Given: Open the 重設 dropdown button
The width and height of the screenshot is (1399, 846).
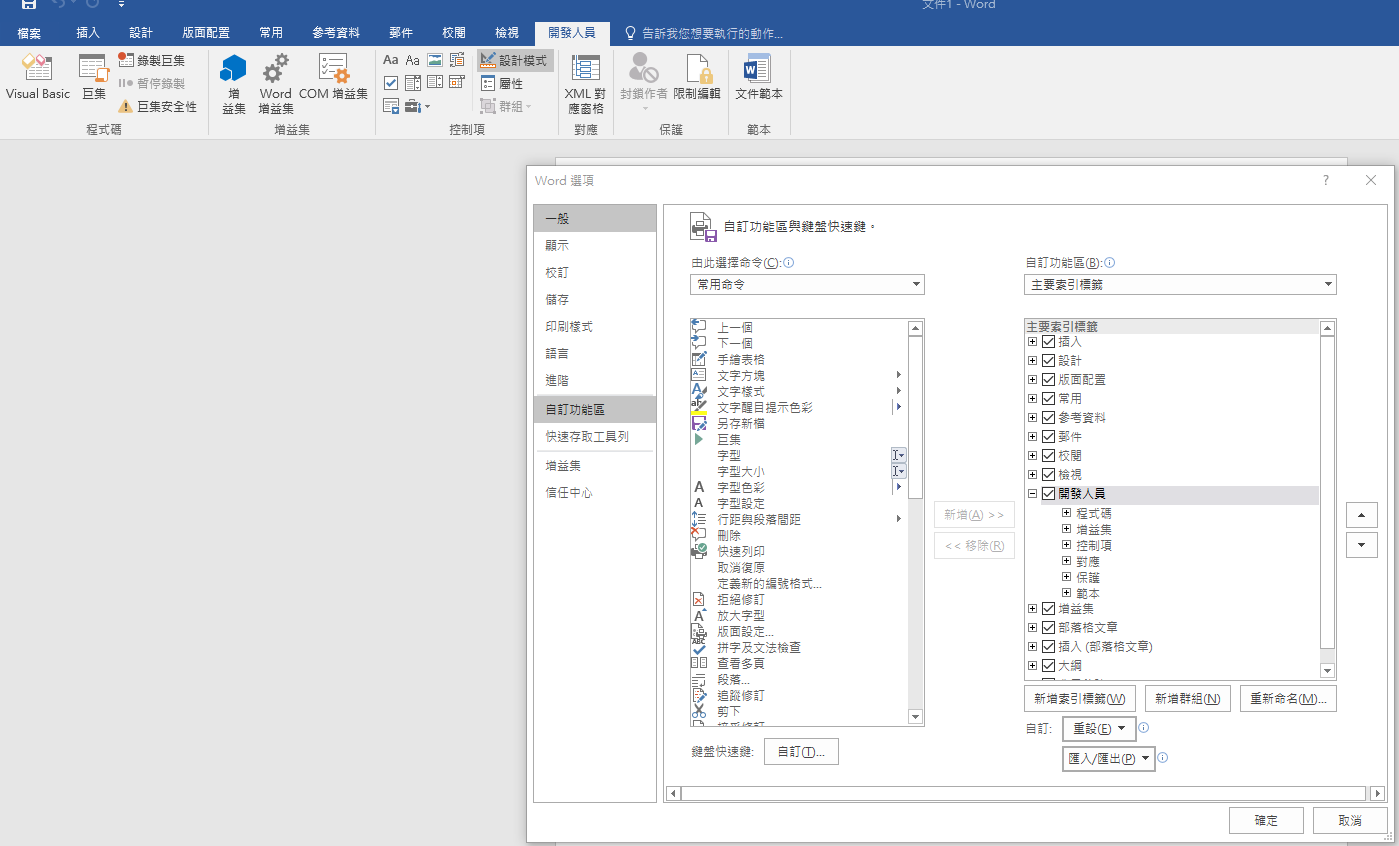Looking at the screenshot, I should point(1098,728).
